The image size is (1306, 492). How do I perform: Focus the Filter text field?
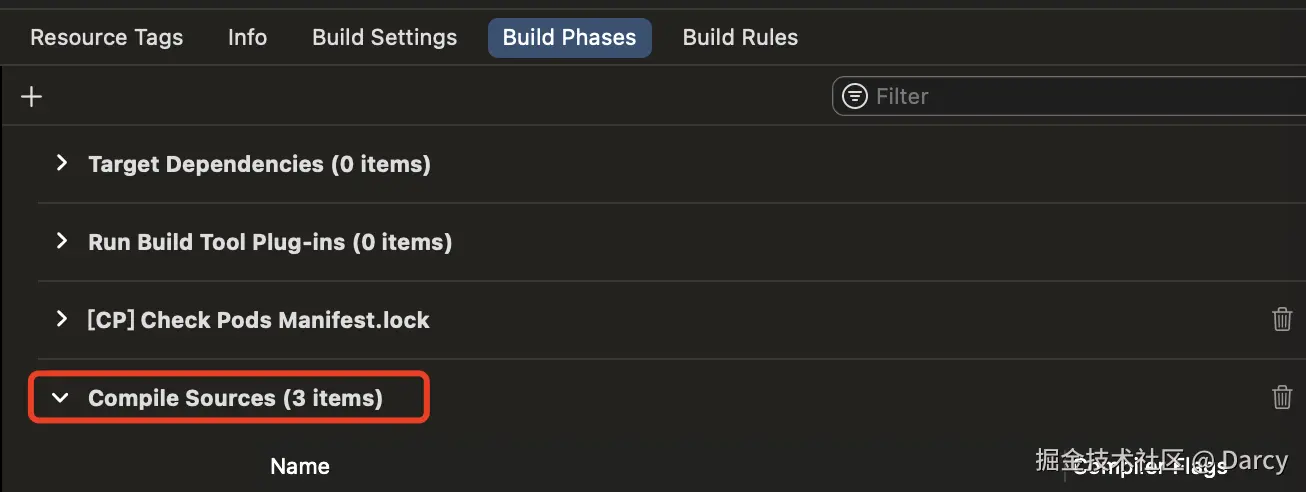(x=1080, y=96)
